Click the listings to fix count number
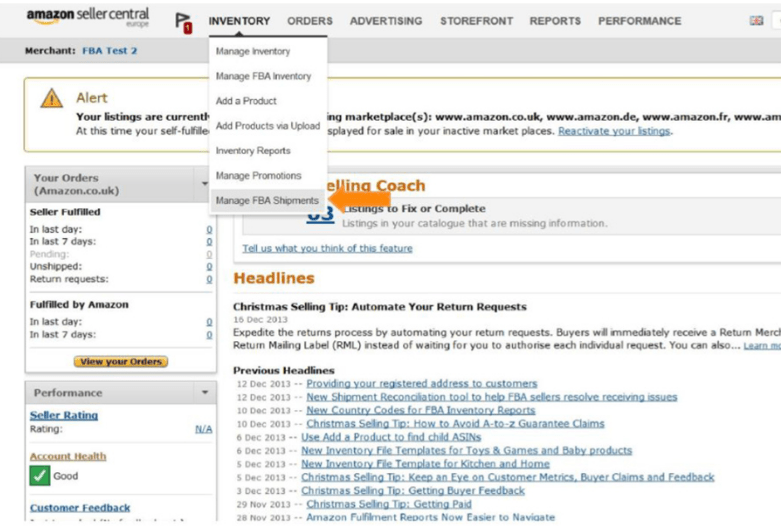Viewport: 782px width, 526px height. (320, 214)
